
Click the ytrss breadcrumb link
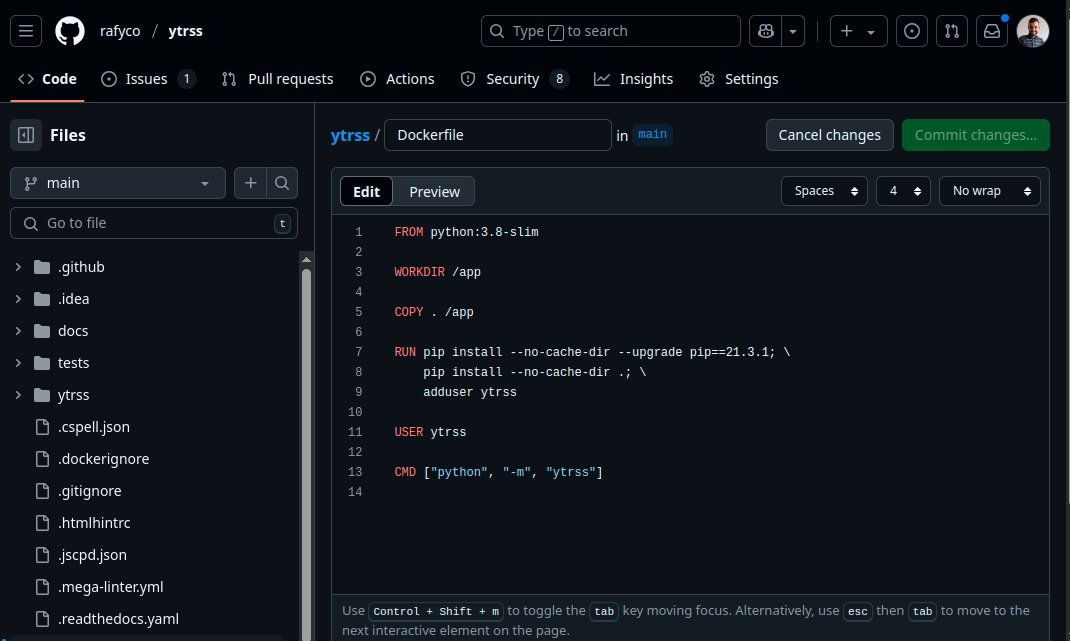[x=350, y=135]
